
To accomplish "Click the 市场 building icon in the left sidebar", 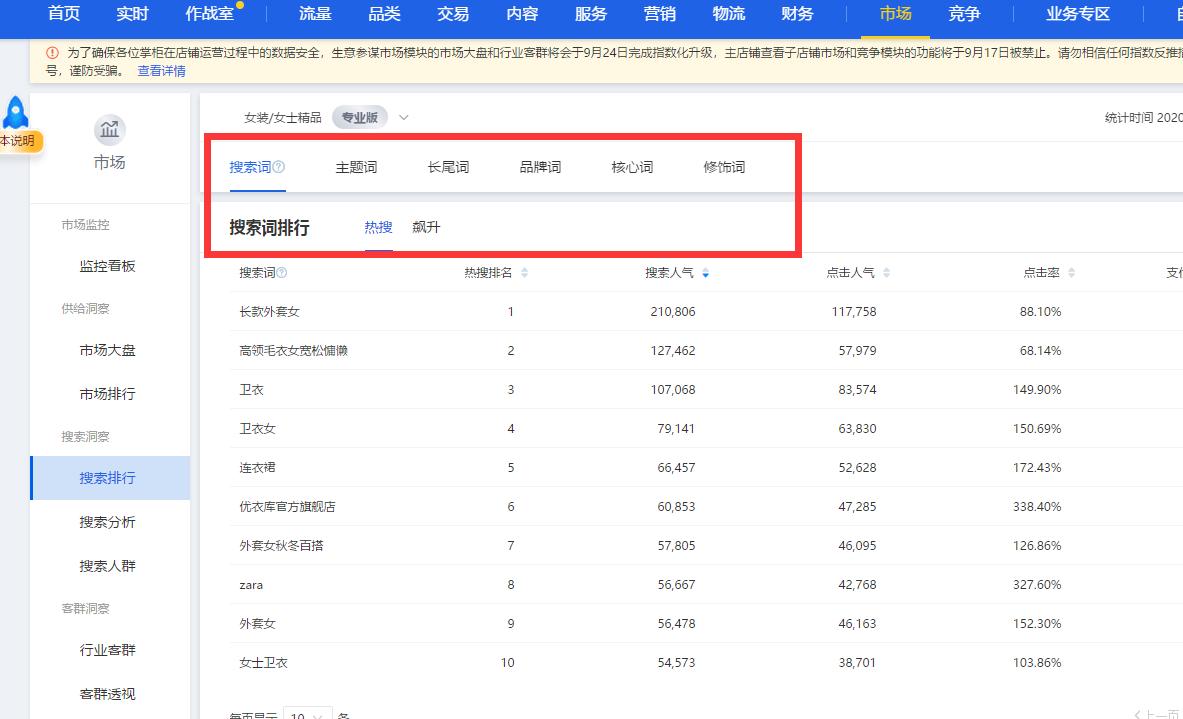I will 108,130.
